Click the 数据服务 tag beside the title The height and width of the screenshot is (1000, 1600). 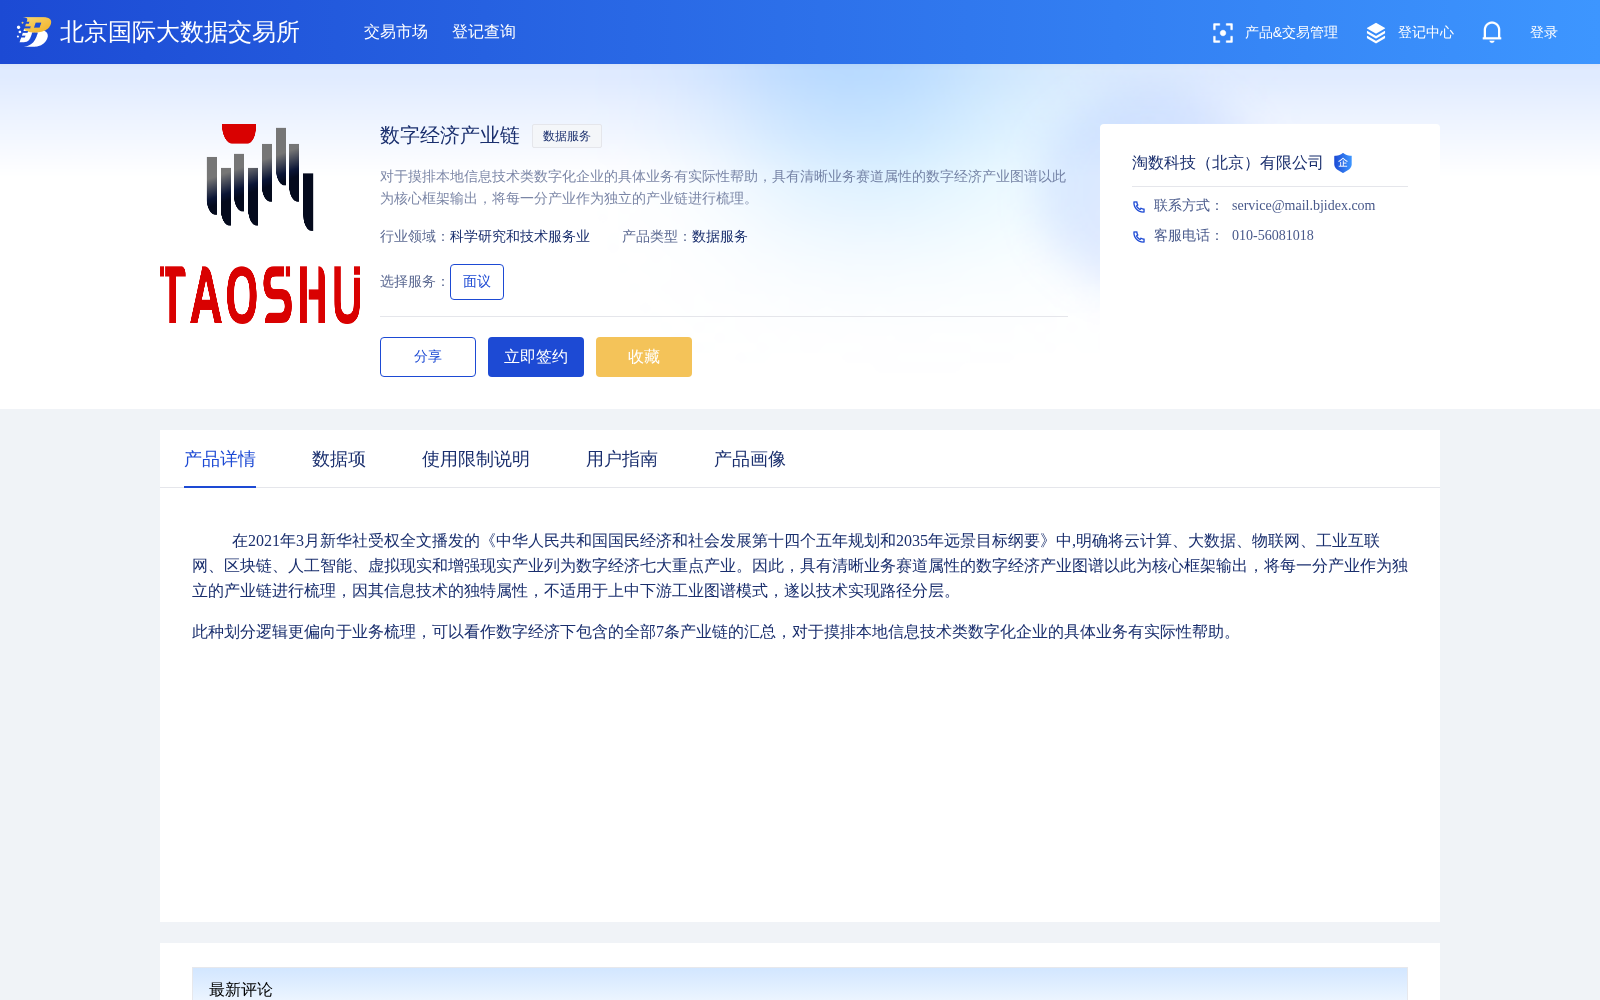coord(567,136)
